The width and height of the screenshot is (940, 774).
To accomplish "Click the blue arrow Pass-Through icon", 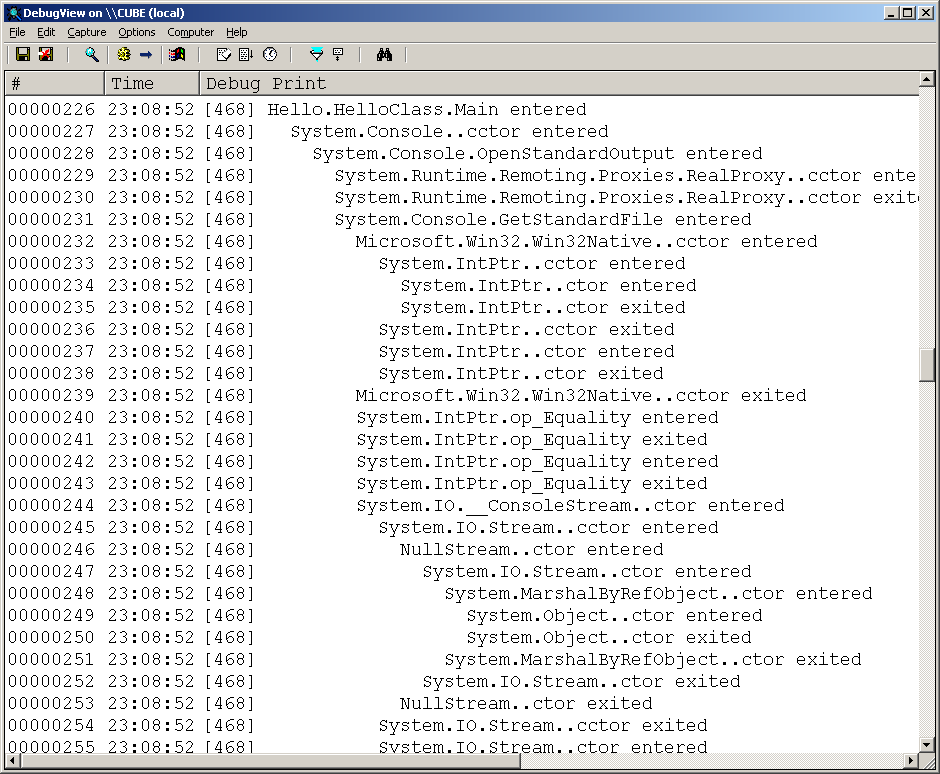I will [146, 54].
